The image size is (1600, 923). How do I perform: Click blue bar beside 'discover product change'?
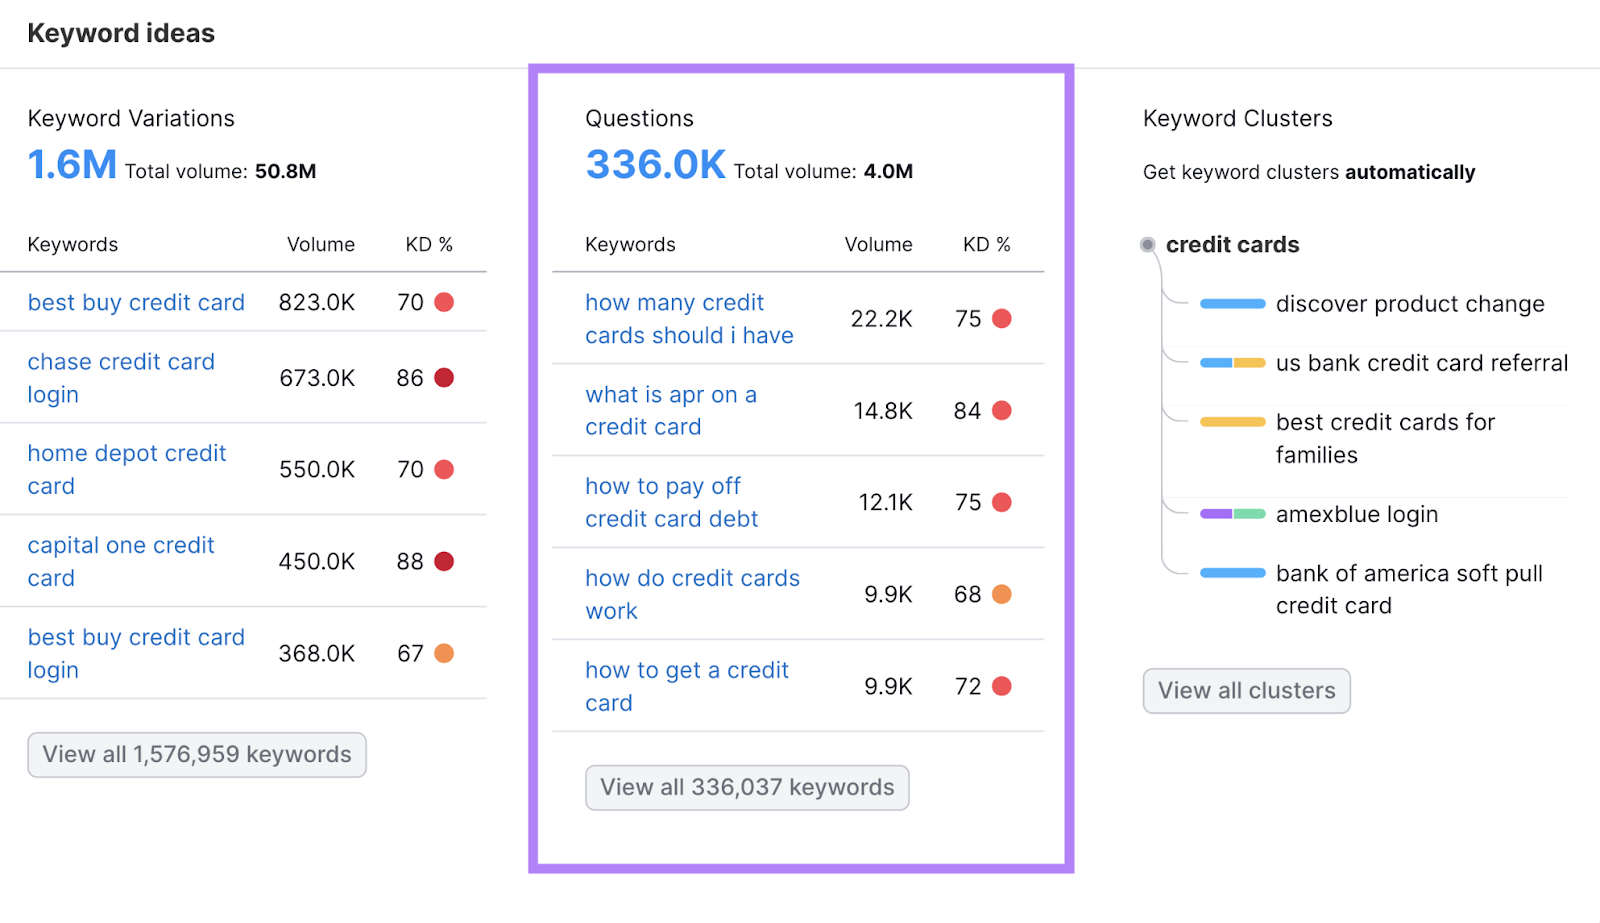click(1233, 304)
